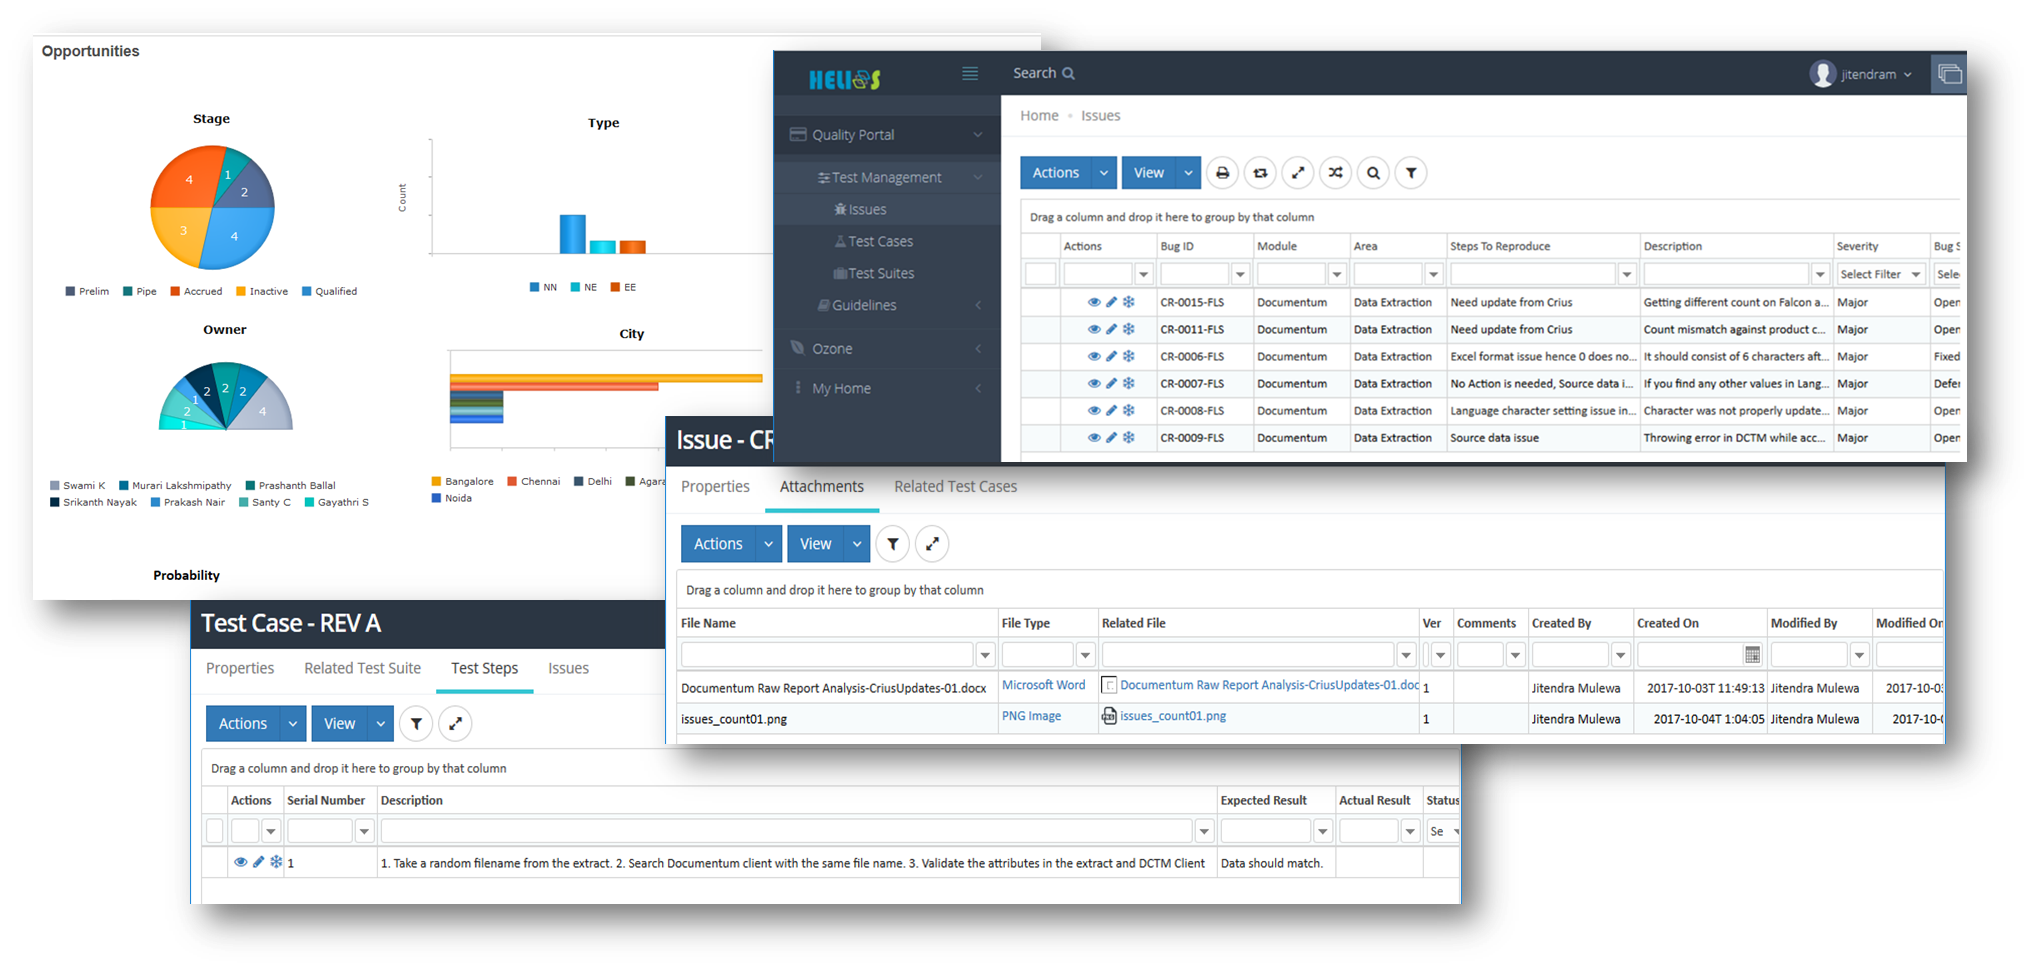The width and height of the screenshot is (2032, 969).
Task: View CR-0015-FLS using its eye icon
Action: [1094, 302]
